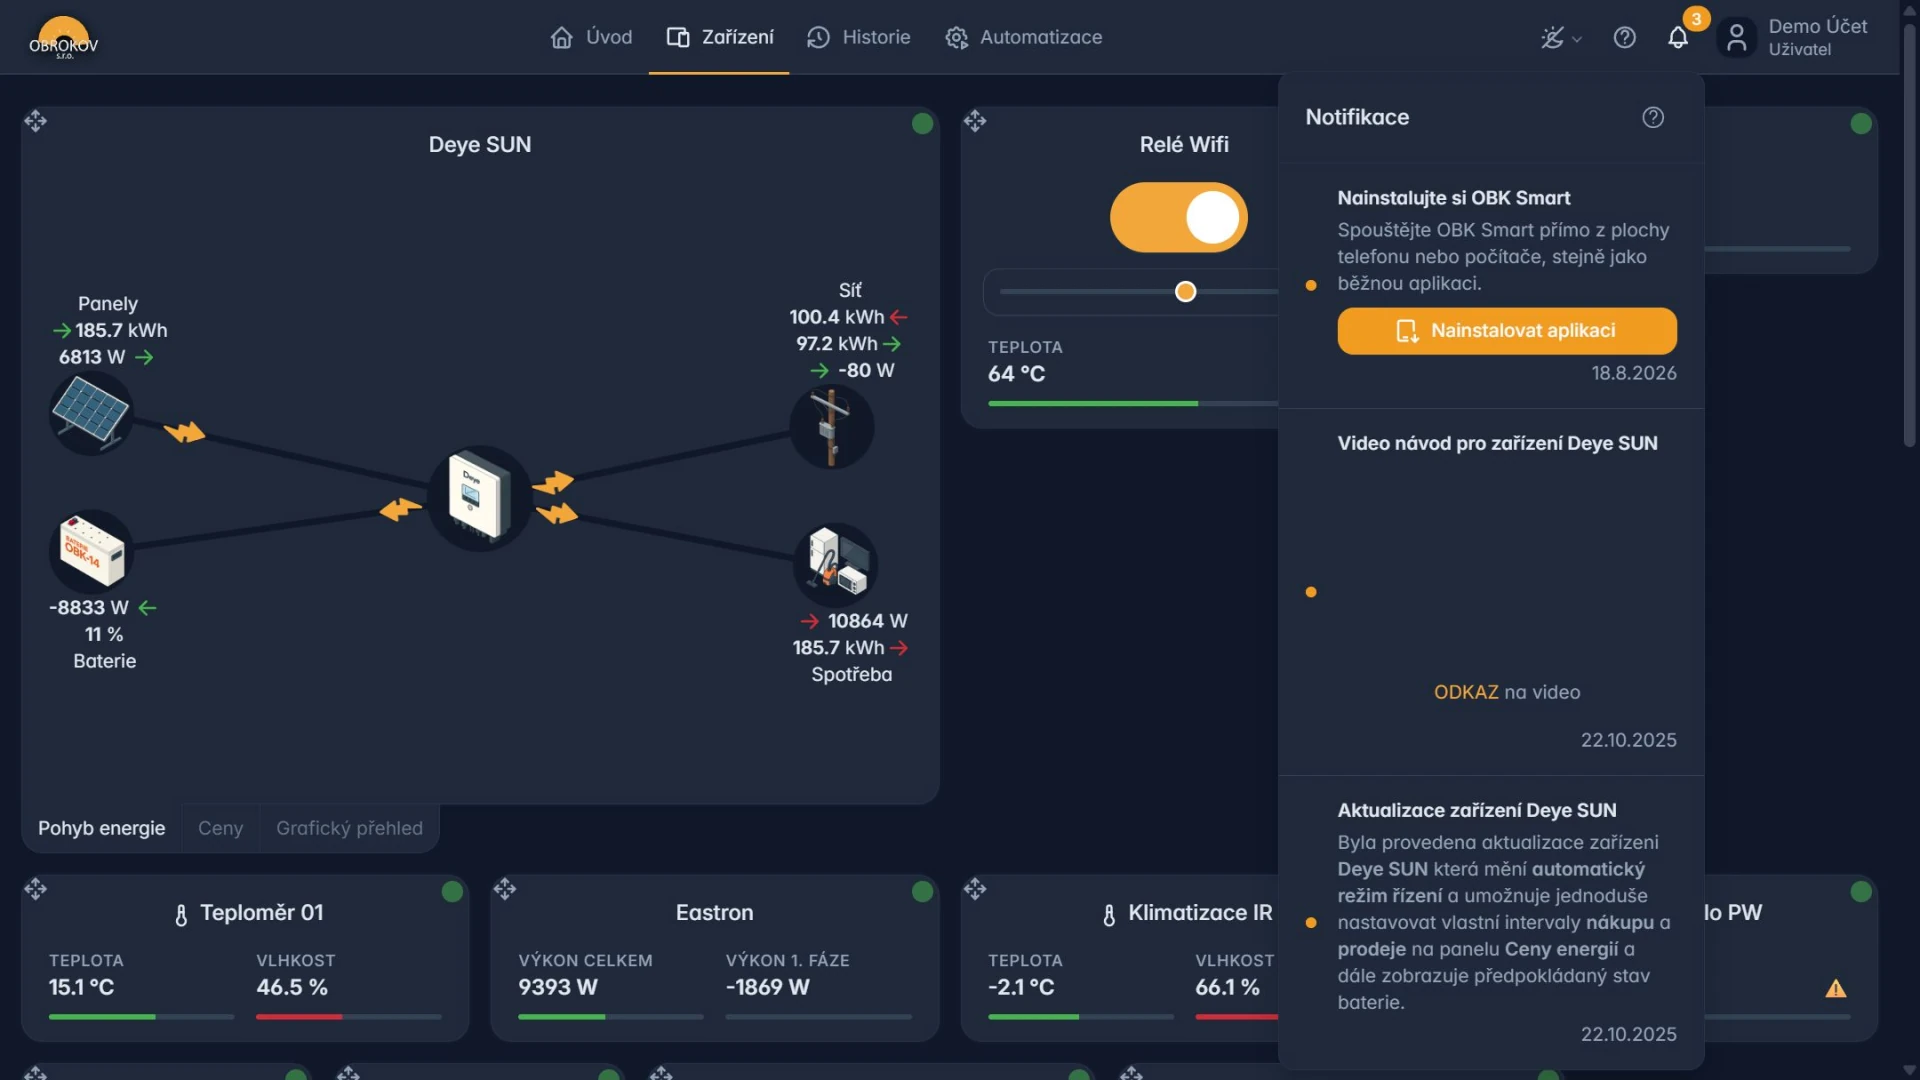This screenshot has height=1080, width=1920.
Task: Click the Eastron status dot
Action: [x=922, y=891]
